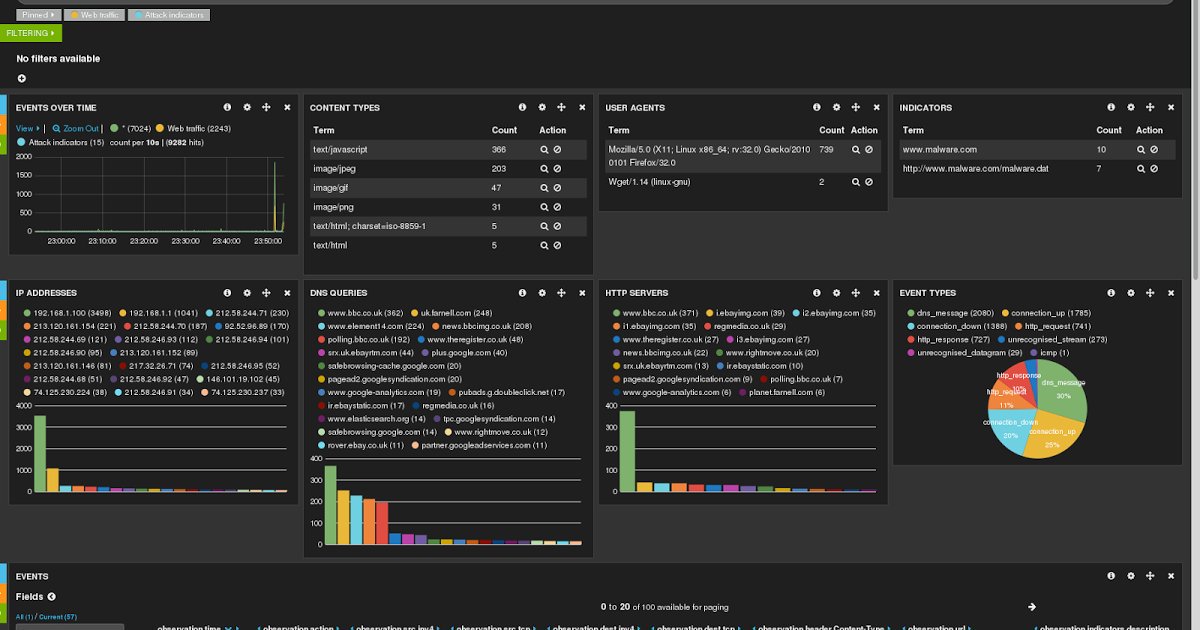1200x630 pixels.
Task: Click the green * (7024) legend dot
Action: [114, 128]
